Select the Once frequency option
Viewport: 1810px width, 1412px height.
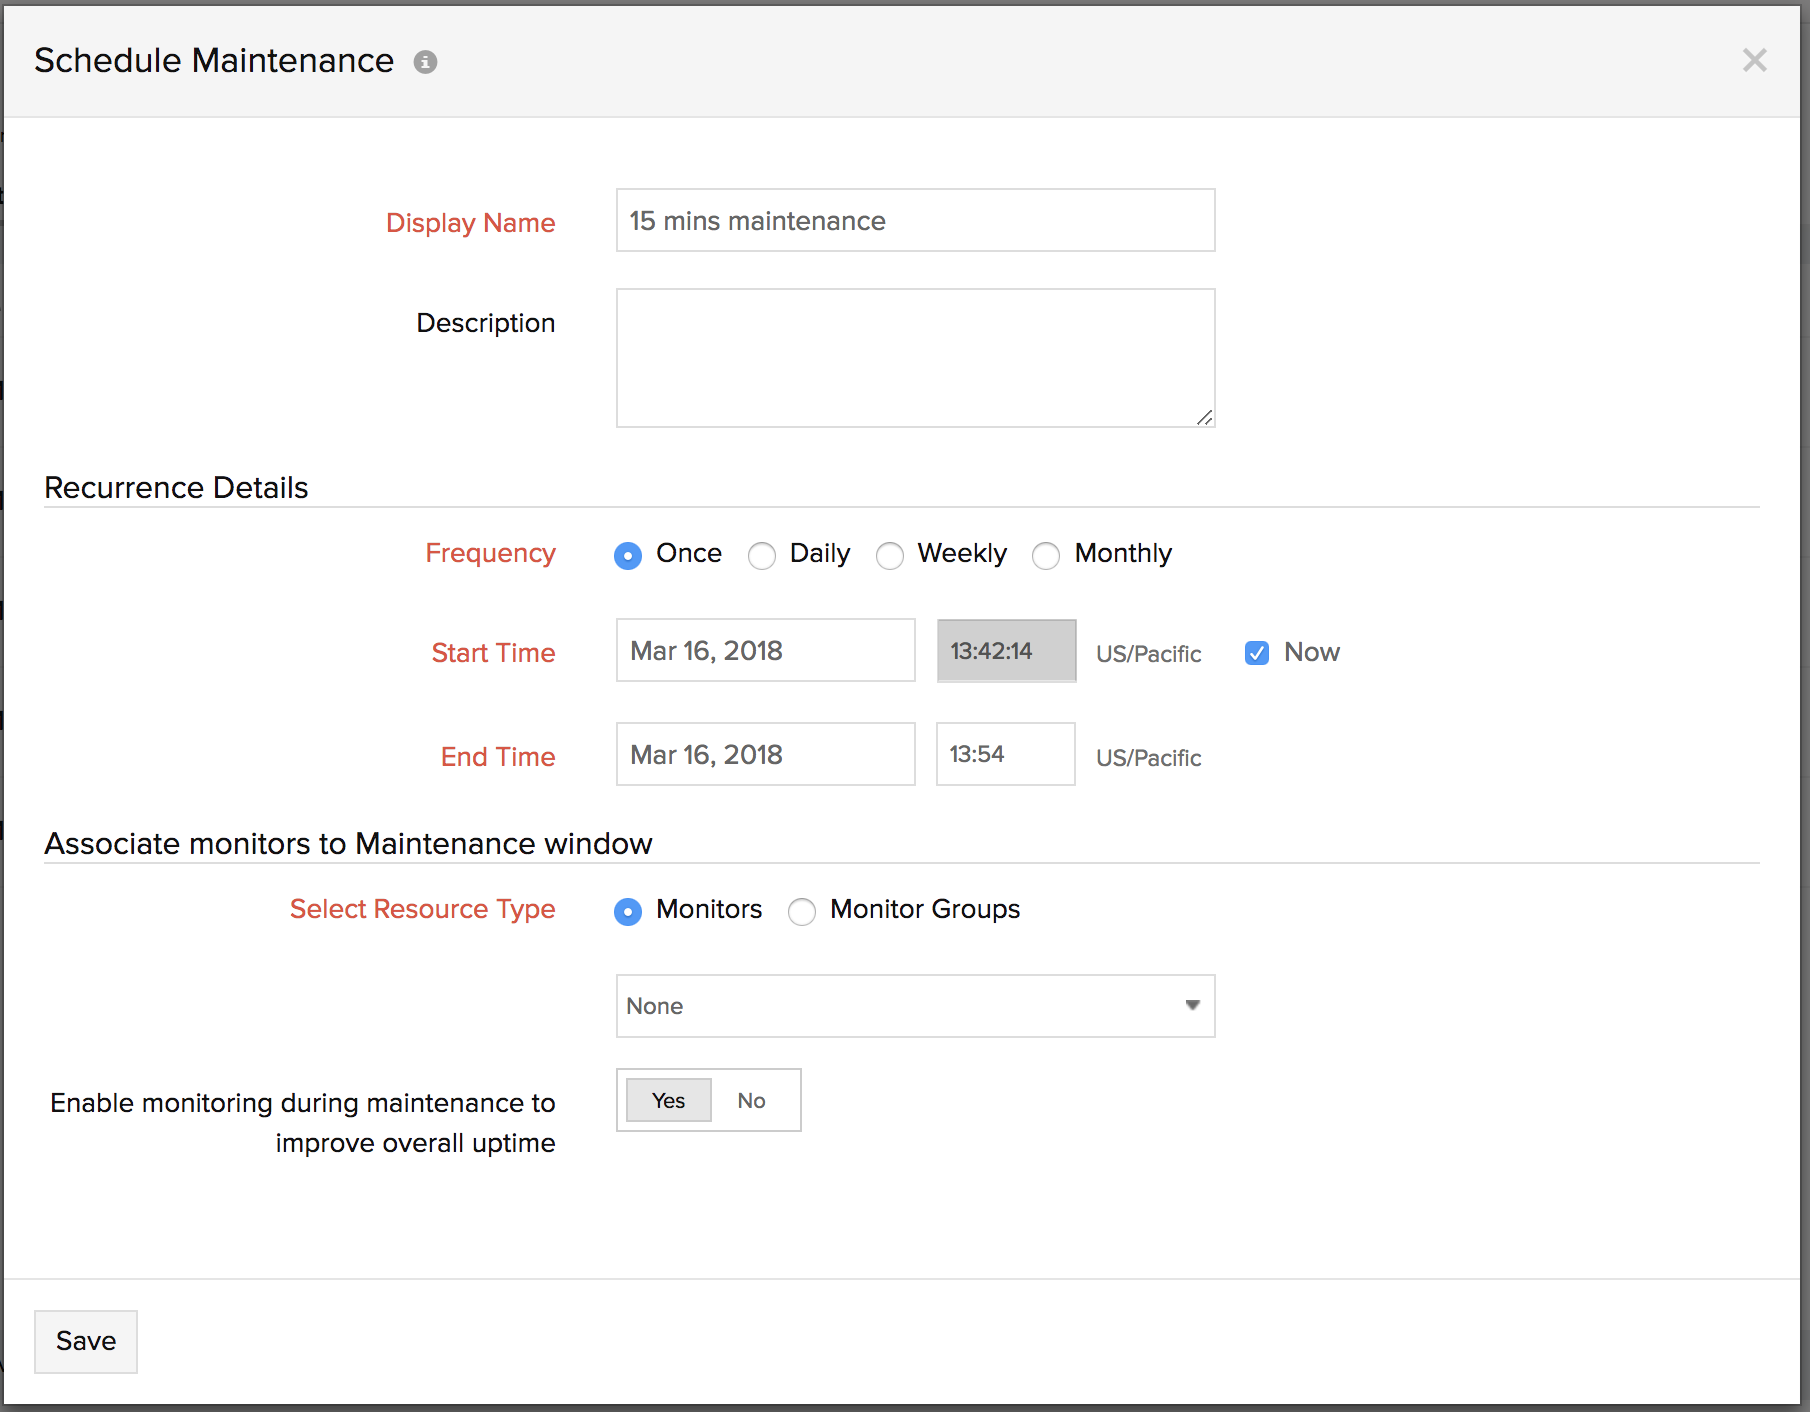tap(628, 555)
